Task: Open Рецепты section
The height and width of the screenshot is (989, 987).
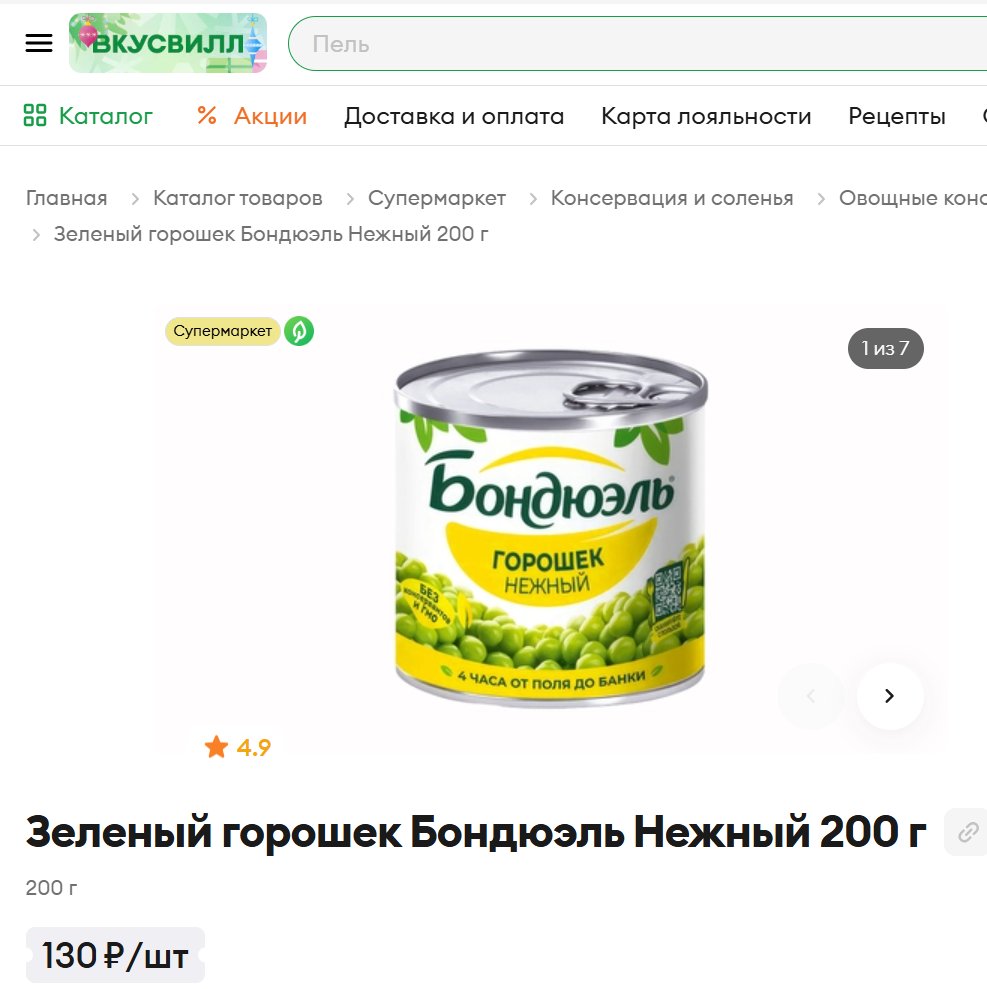Action: [x=897, y=116]
